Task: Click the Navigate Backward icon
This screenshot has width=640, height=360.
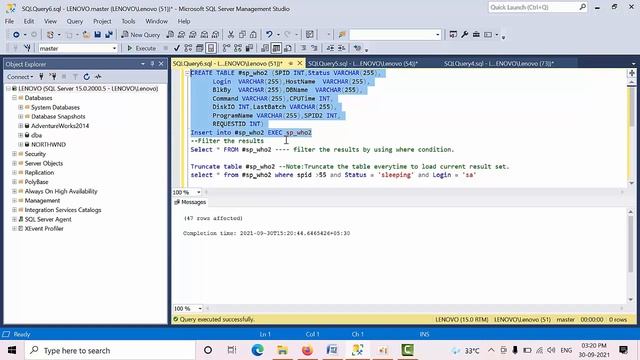Action: [16, 35]
